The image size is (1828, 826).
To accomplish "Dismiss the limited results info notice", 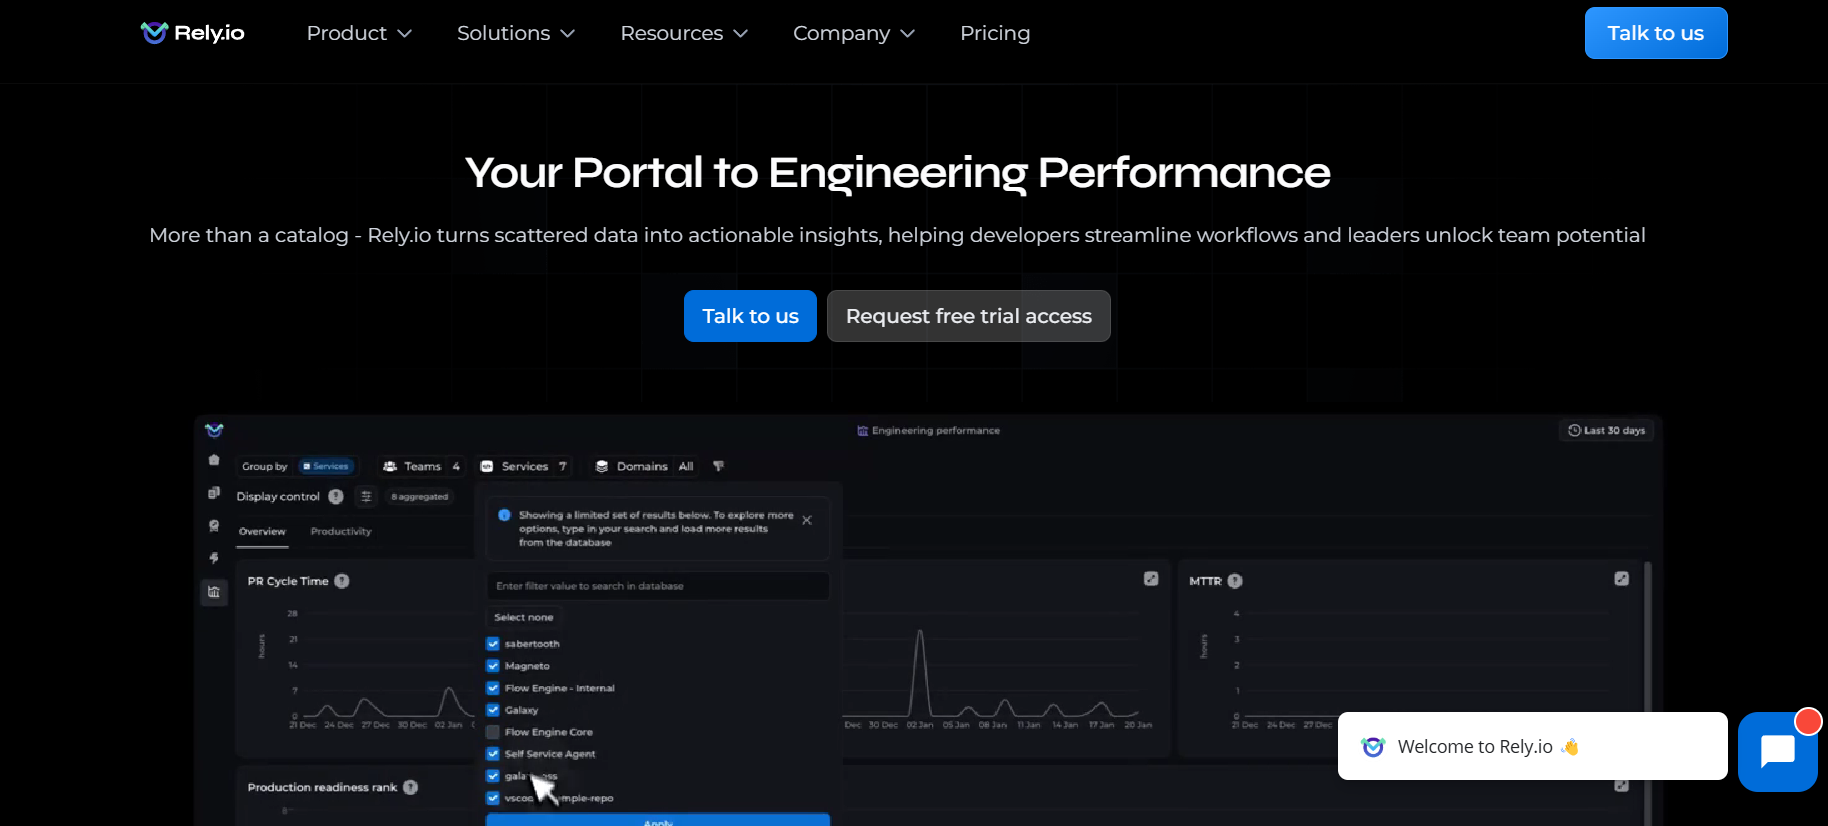I will 807,520.
